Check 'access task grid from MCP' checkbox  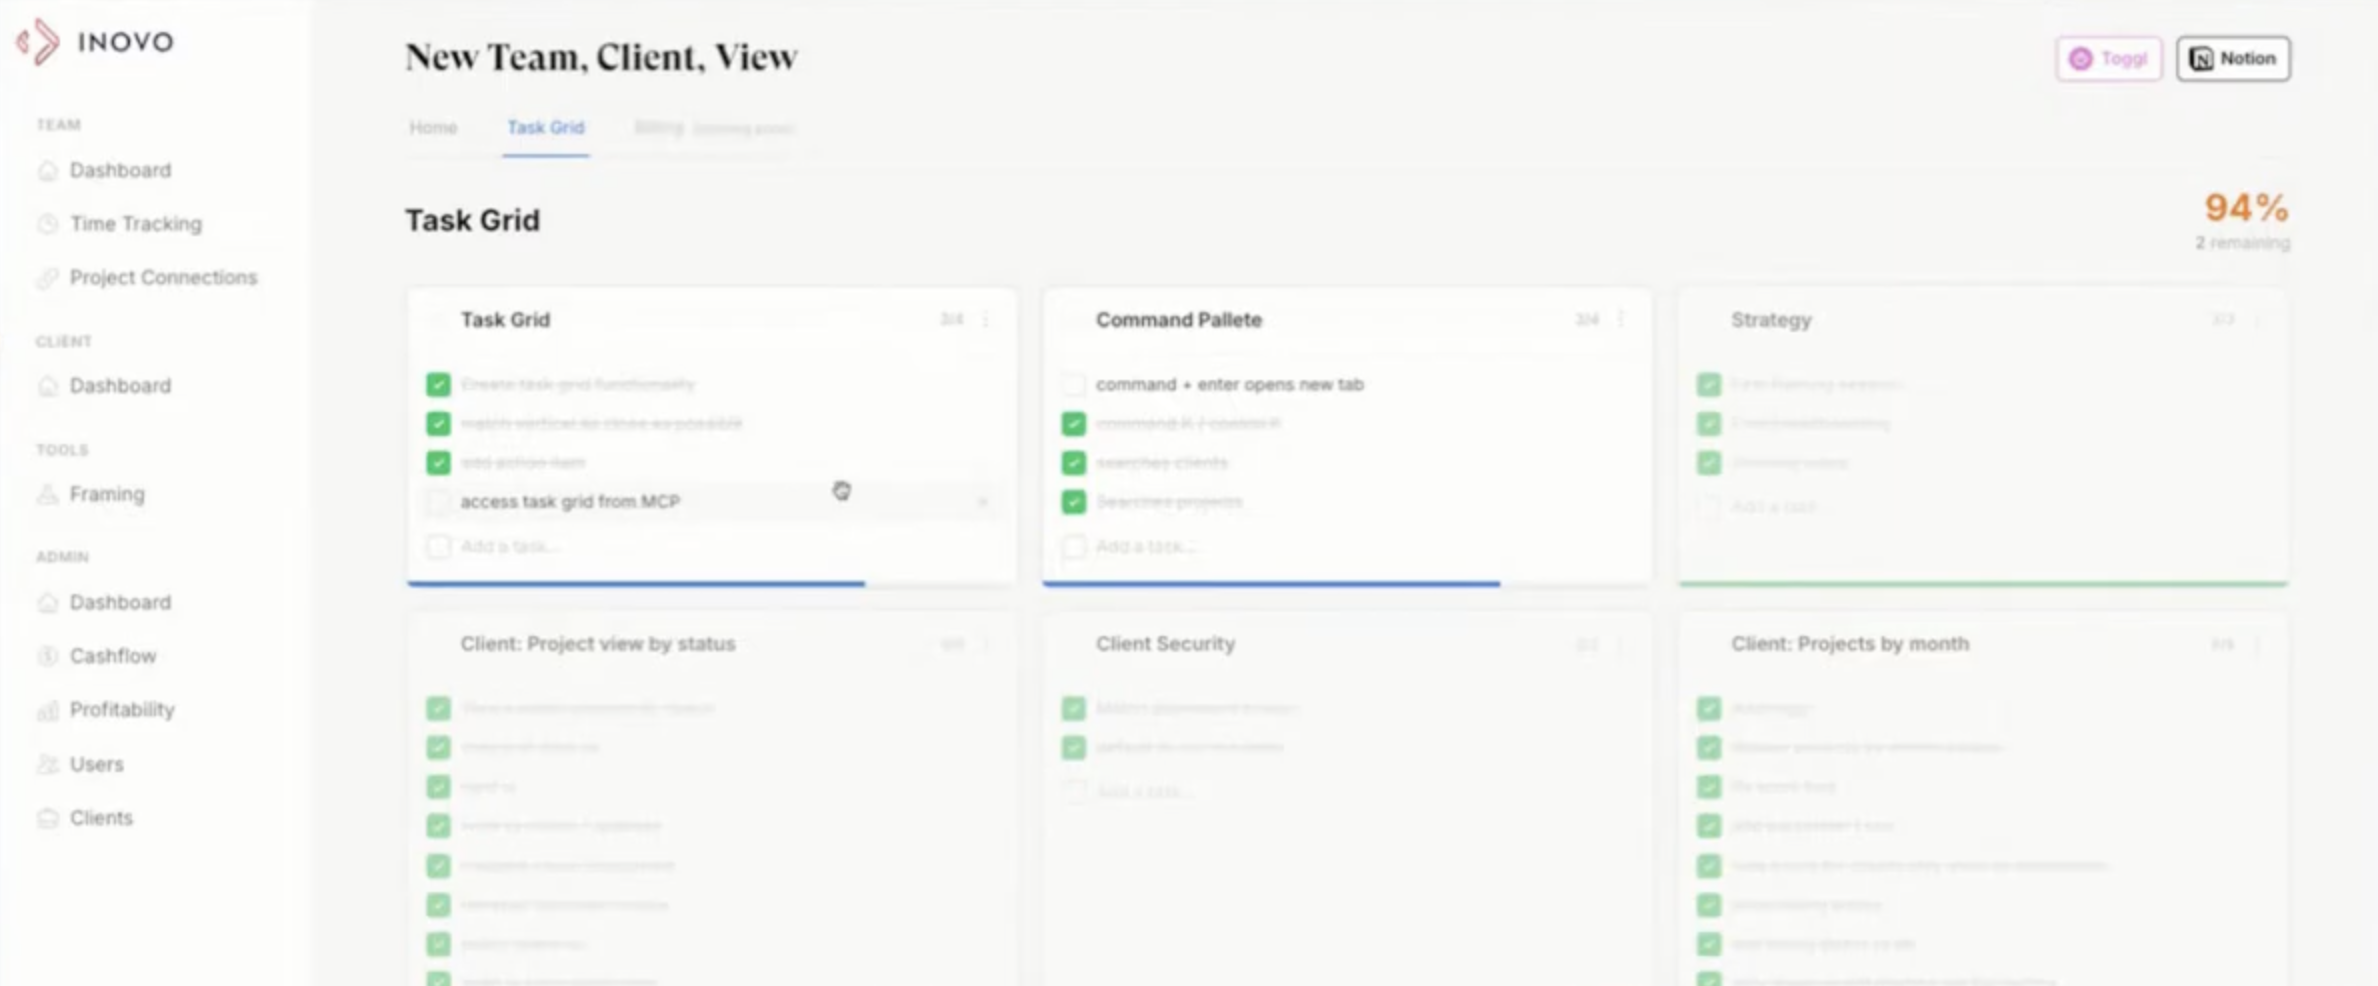(x=438, y=502)
